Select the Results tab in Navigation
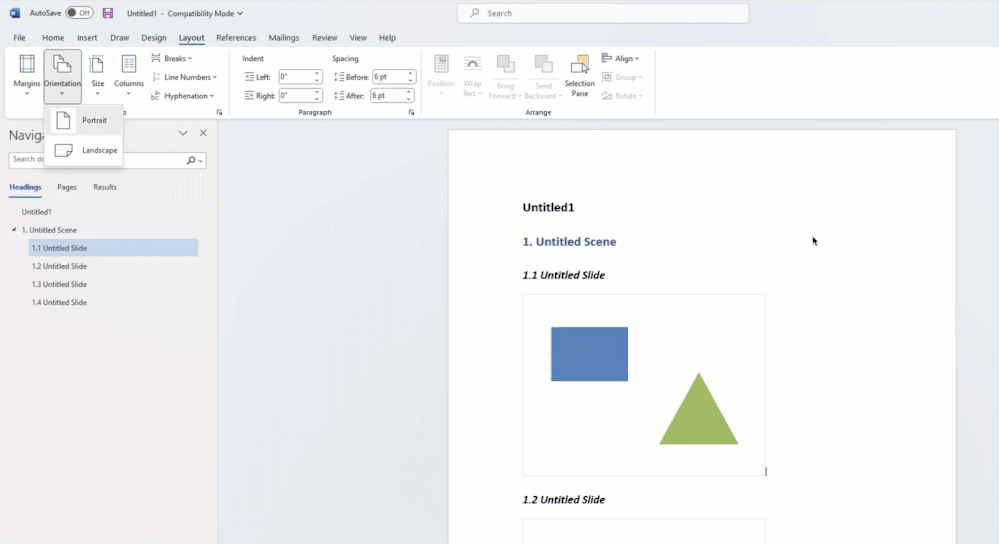 pyautogui.click(x=104, y=187)
